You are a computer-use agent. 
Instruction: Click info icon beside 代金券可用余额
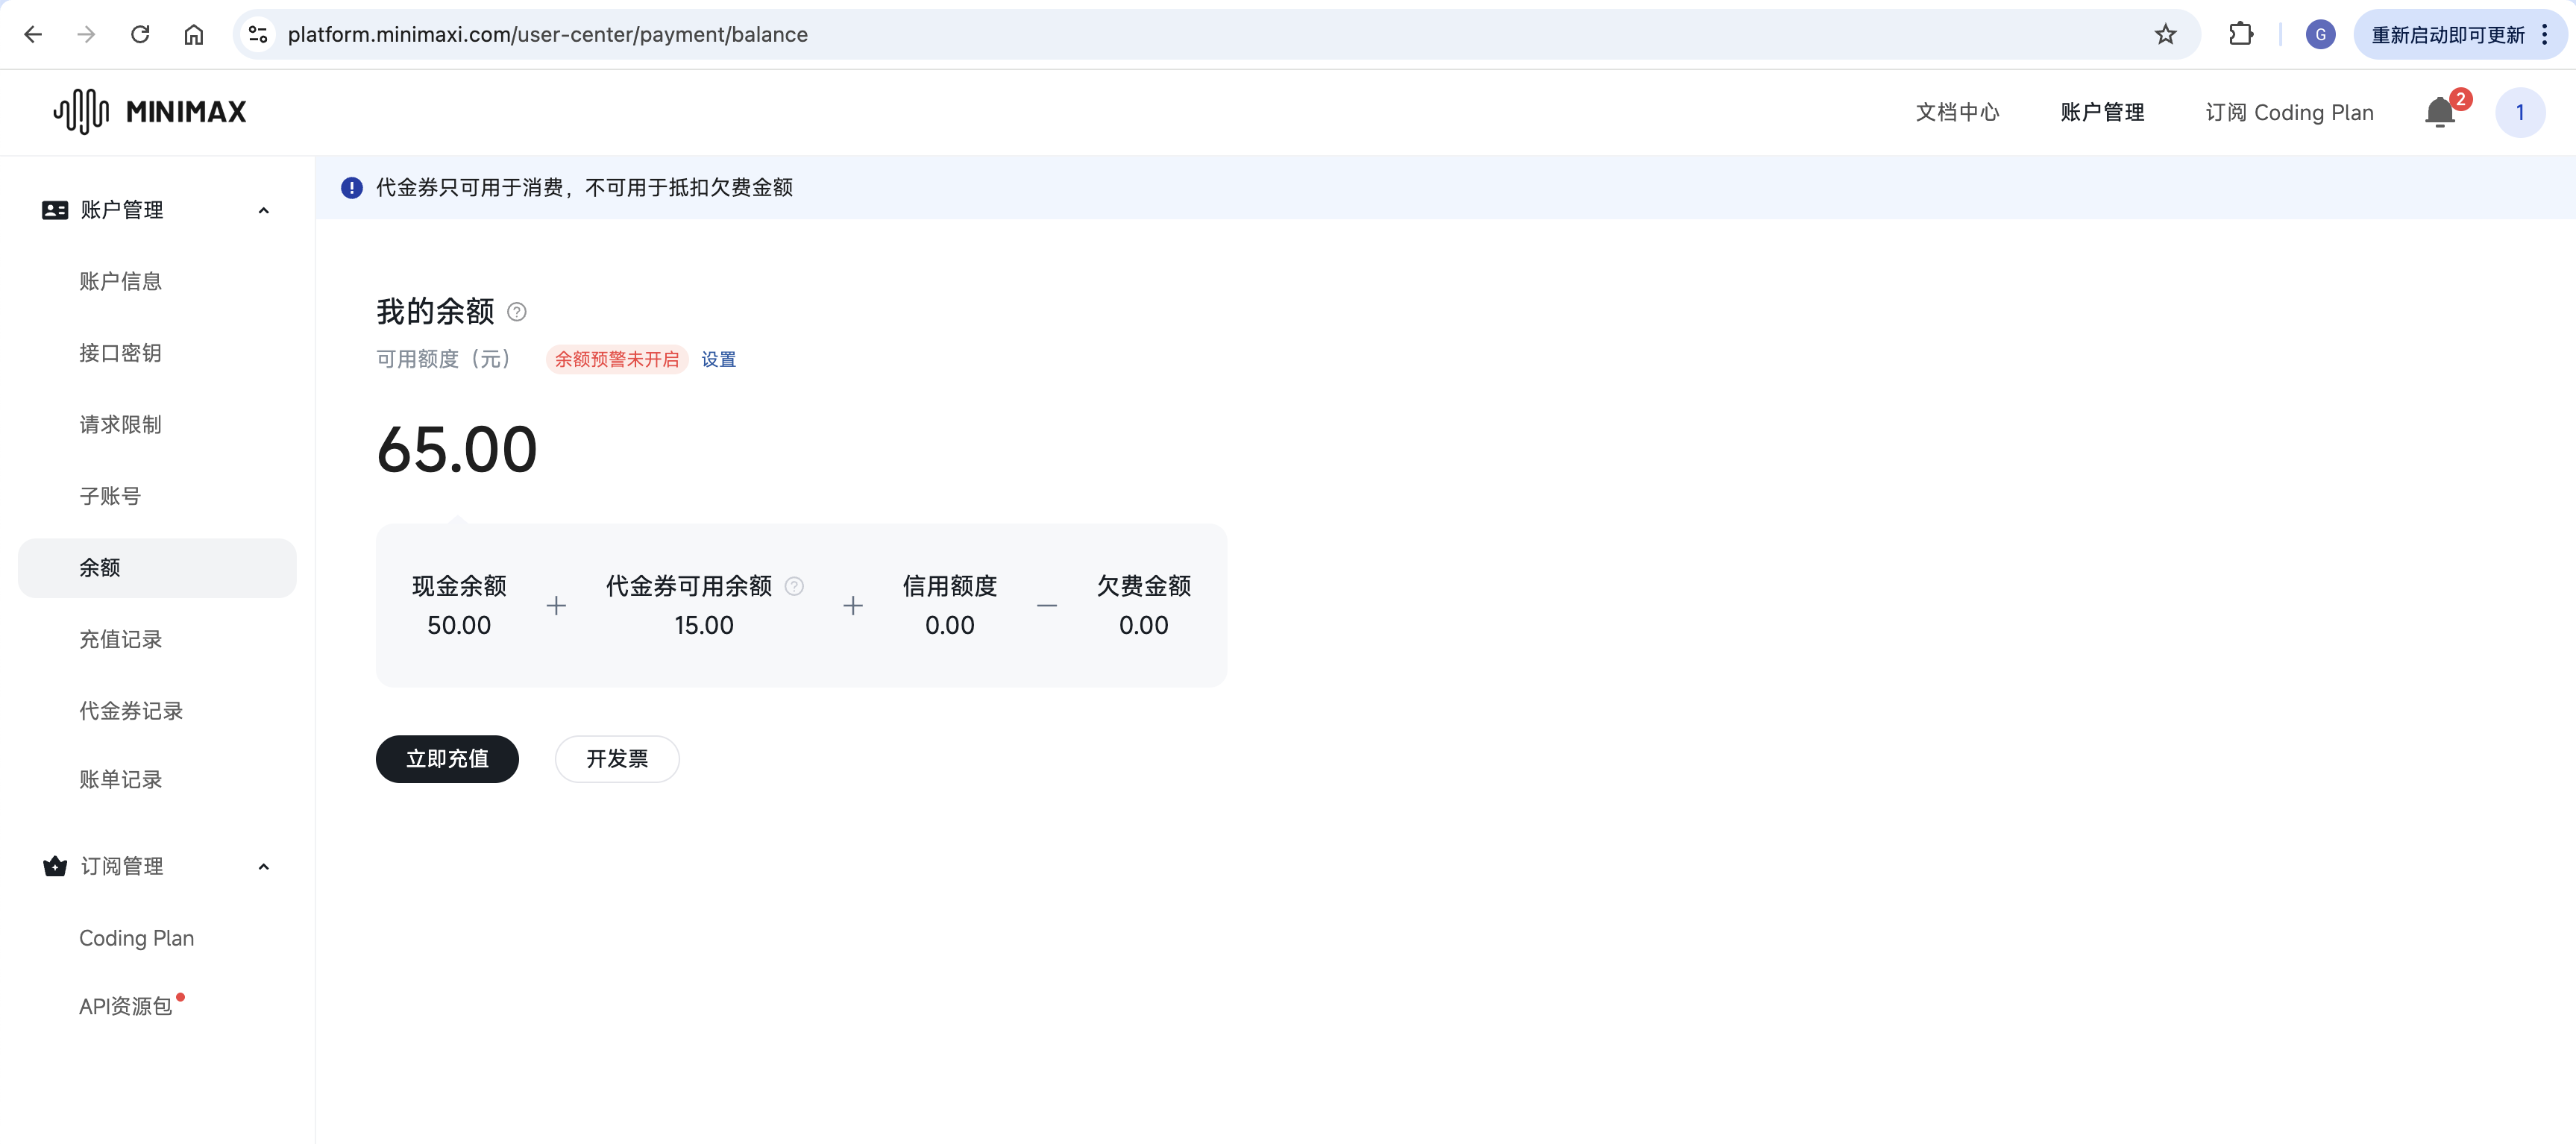[795, 586]
